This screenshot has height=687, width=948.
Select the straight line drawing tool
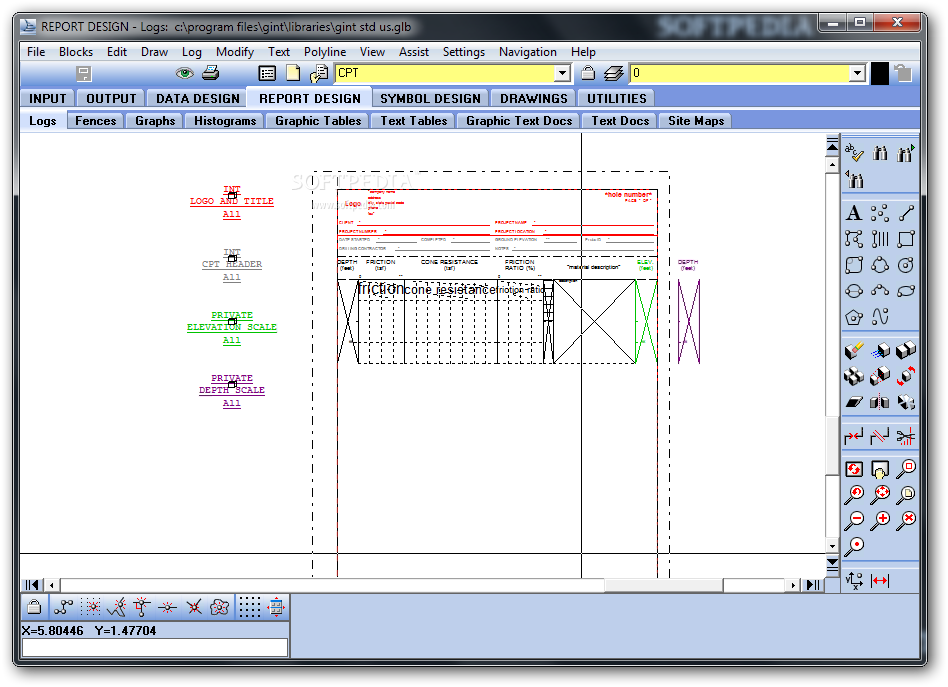coord(906,213)
